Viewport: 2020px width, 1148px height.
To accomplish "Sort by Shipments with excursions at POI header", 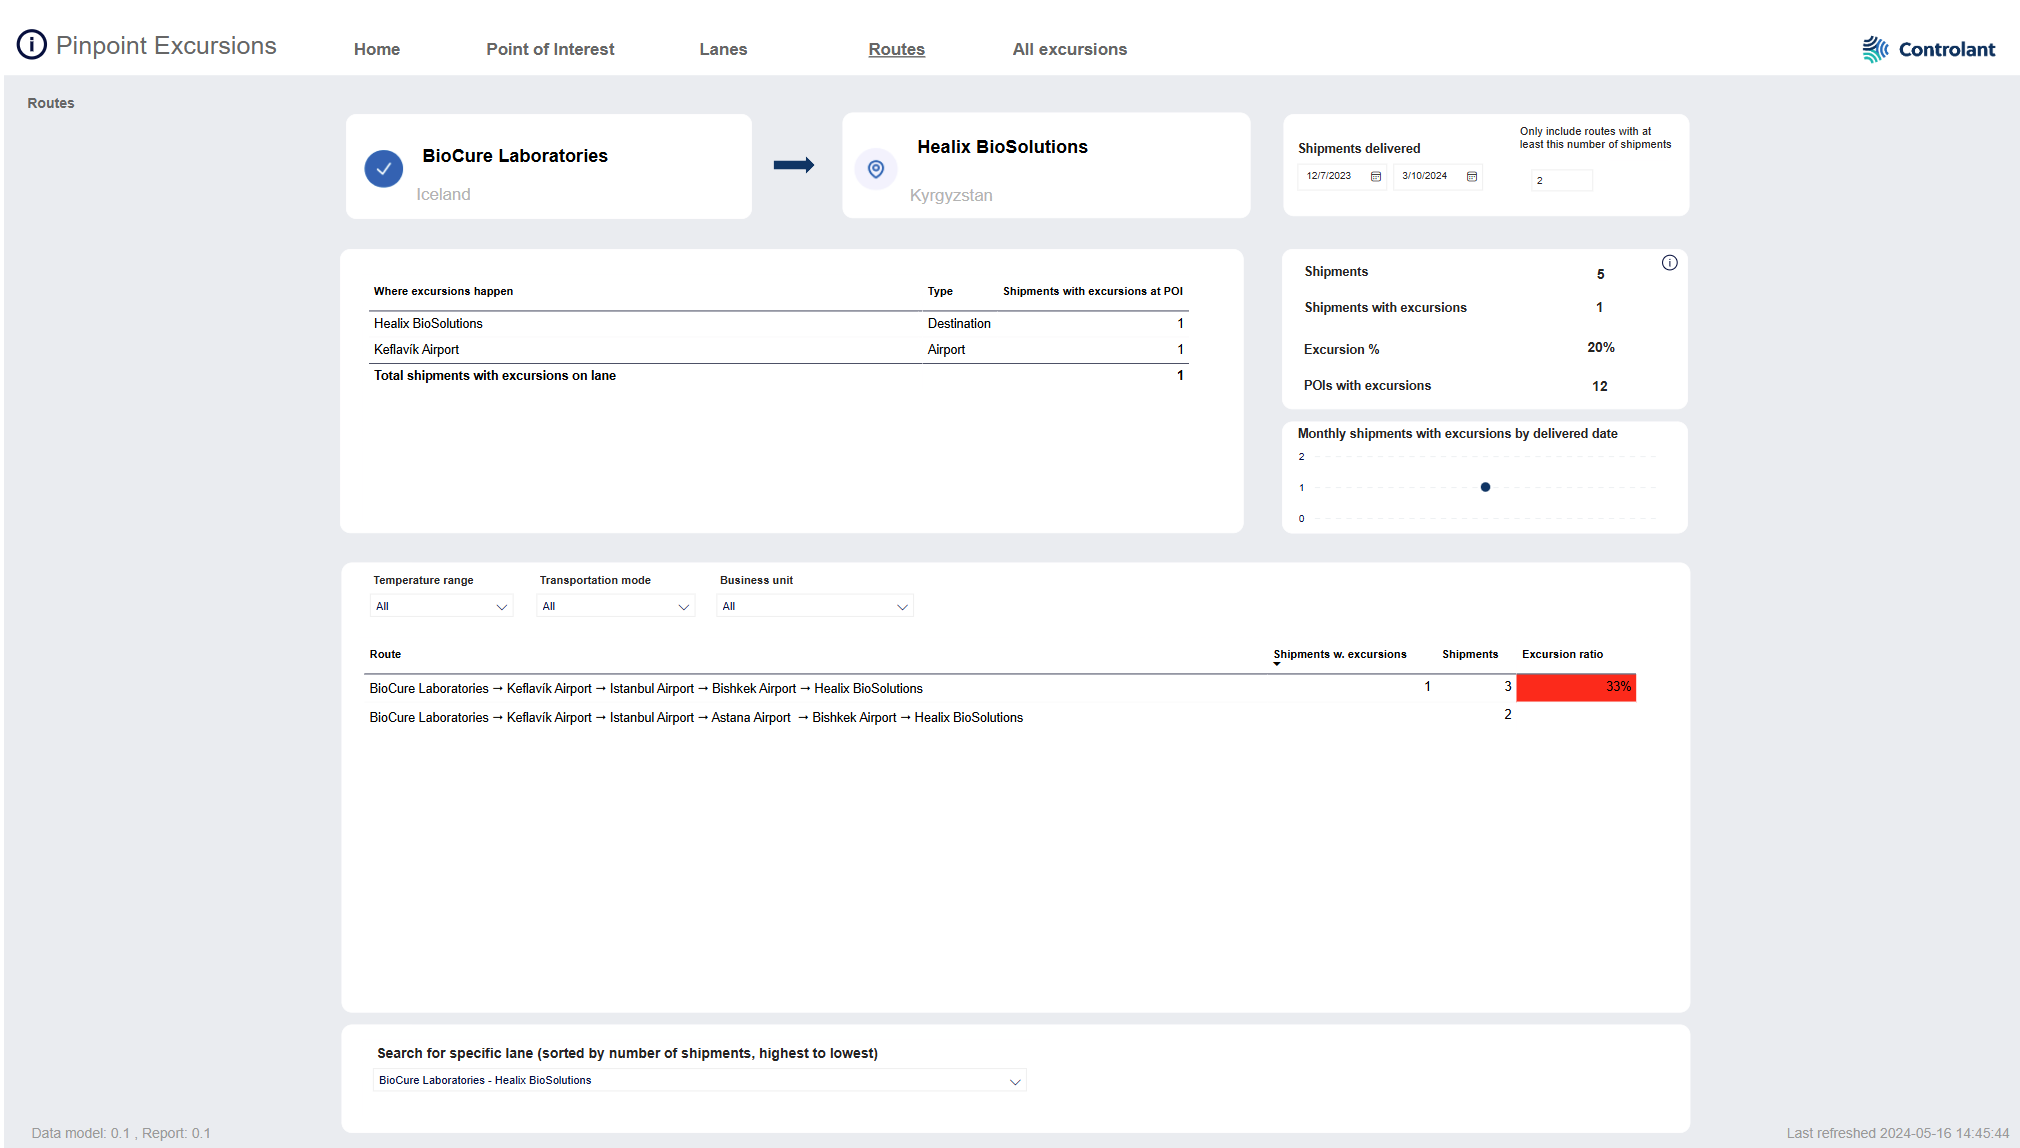I will coord(1093,291).
